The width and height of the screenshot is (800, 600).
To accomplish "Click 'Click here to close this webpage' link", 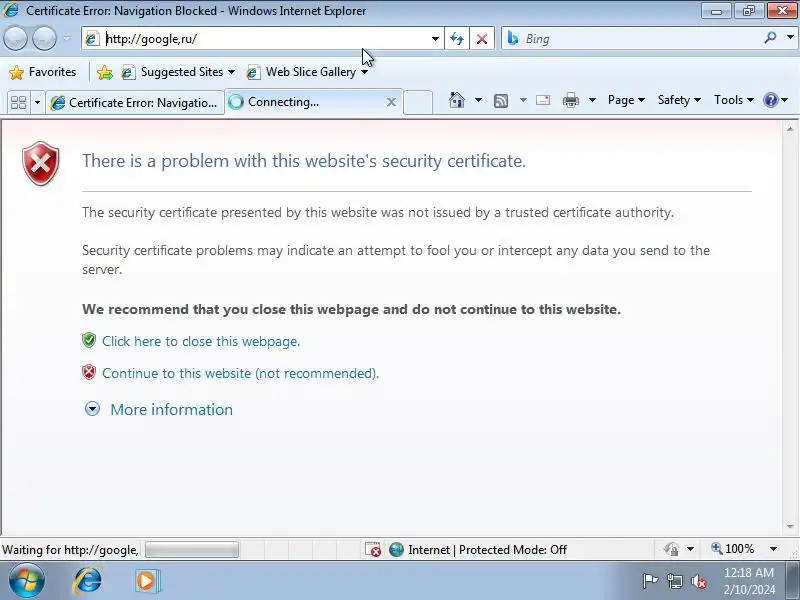I will click(201, 341).
